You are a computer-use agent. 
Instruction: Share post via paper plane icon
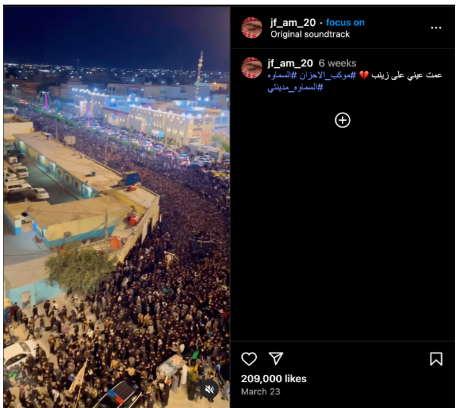(276, 358)
